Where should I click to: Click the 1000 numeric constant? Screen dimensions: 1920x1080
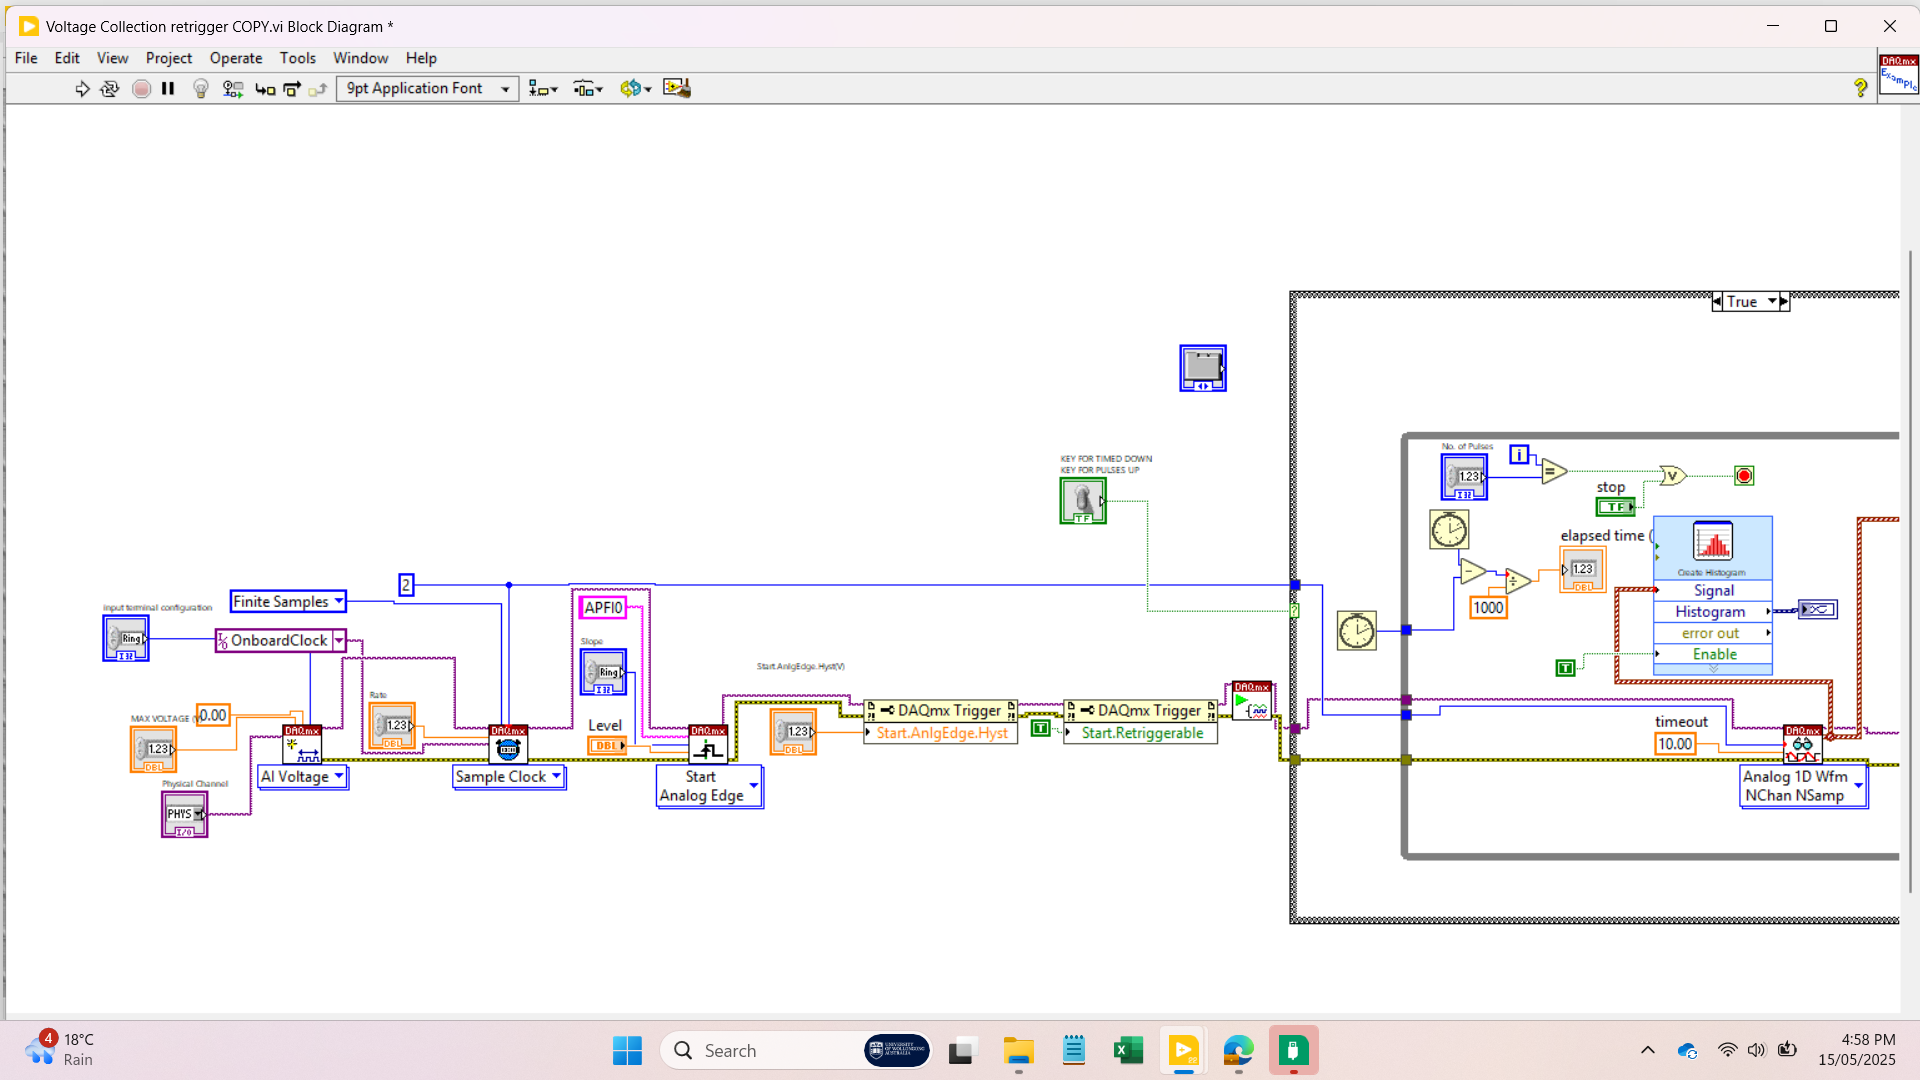tap(1488, 608)
